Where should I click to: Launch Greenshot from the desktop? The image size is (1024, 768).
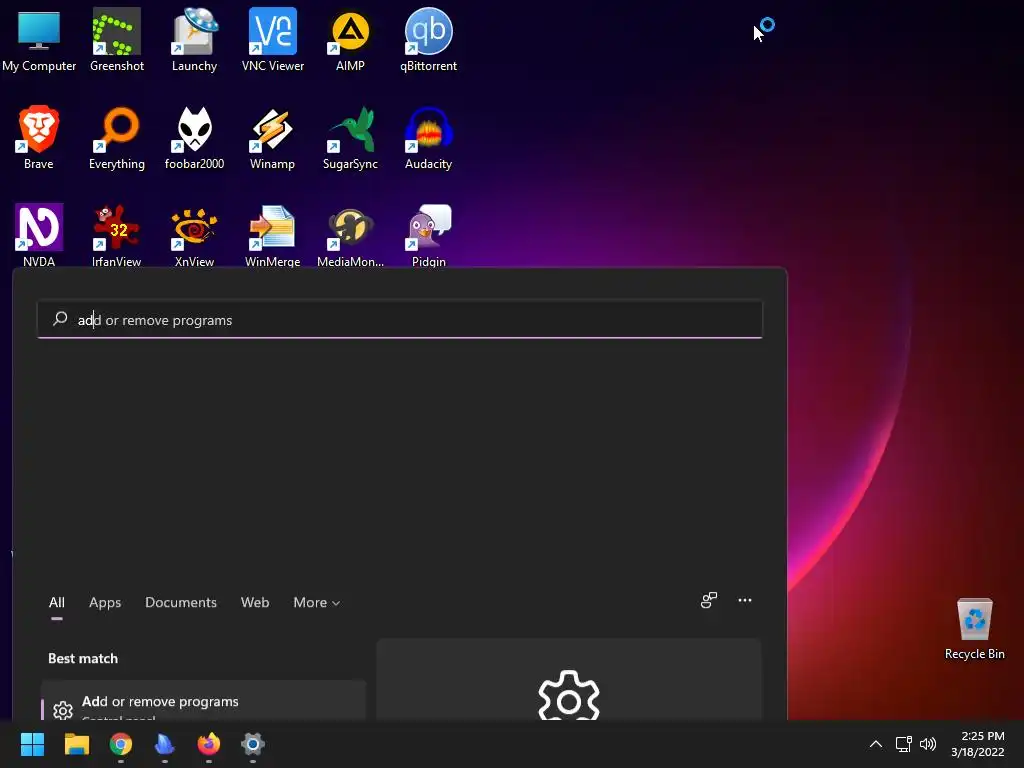coord(117,40)
